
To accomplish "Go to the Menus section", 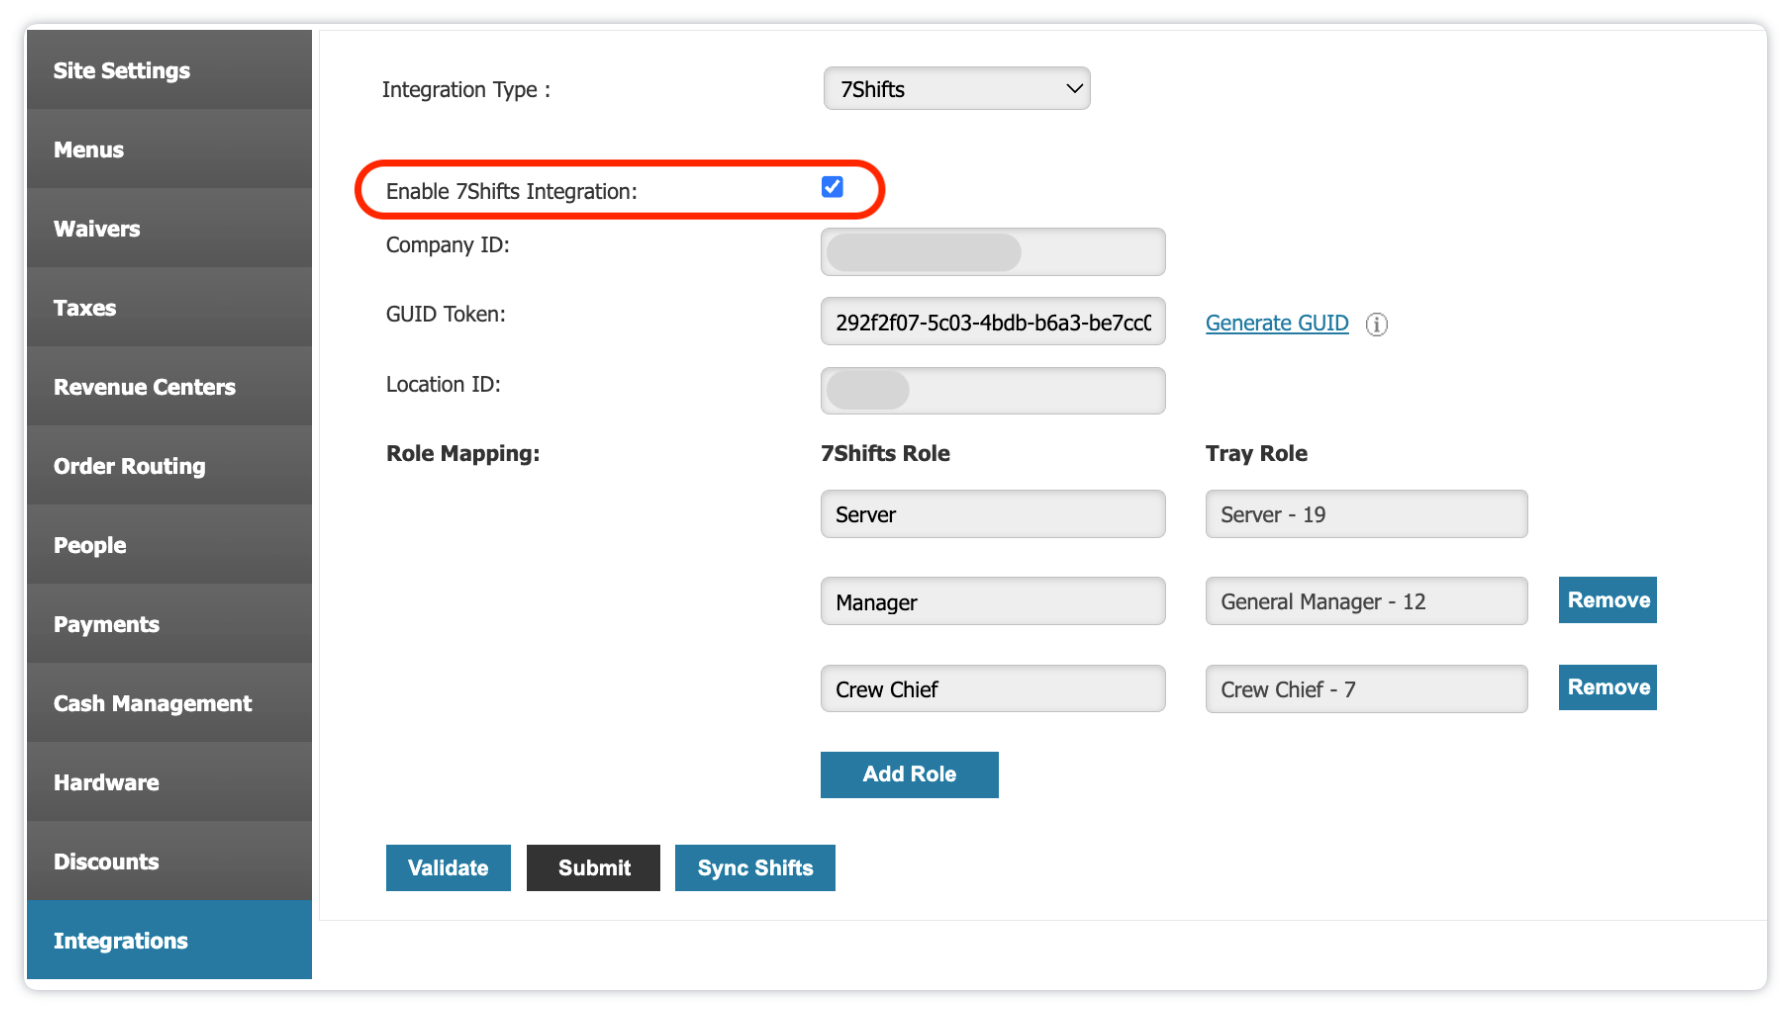I will [169, 149].
